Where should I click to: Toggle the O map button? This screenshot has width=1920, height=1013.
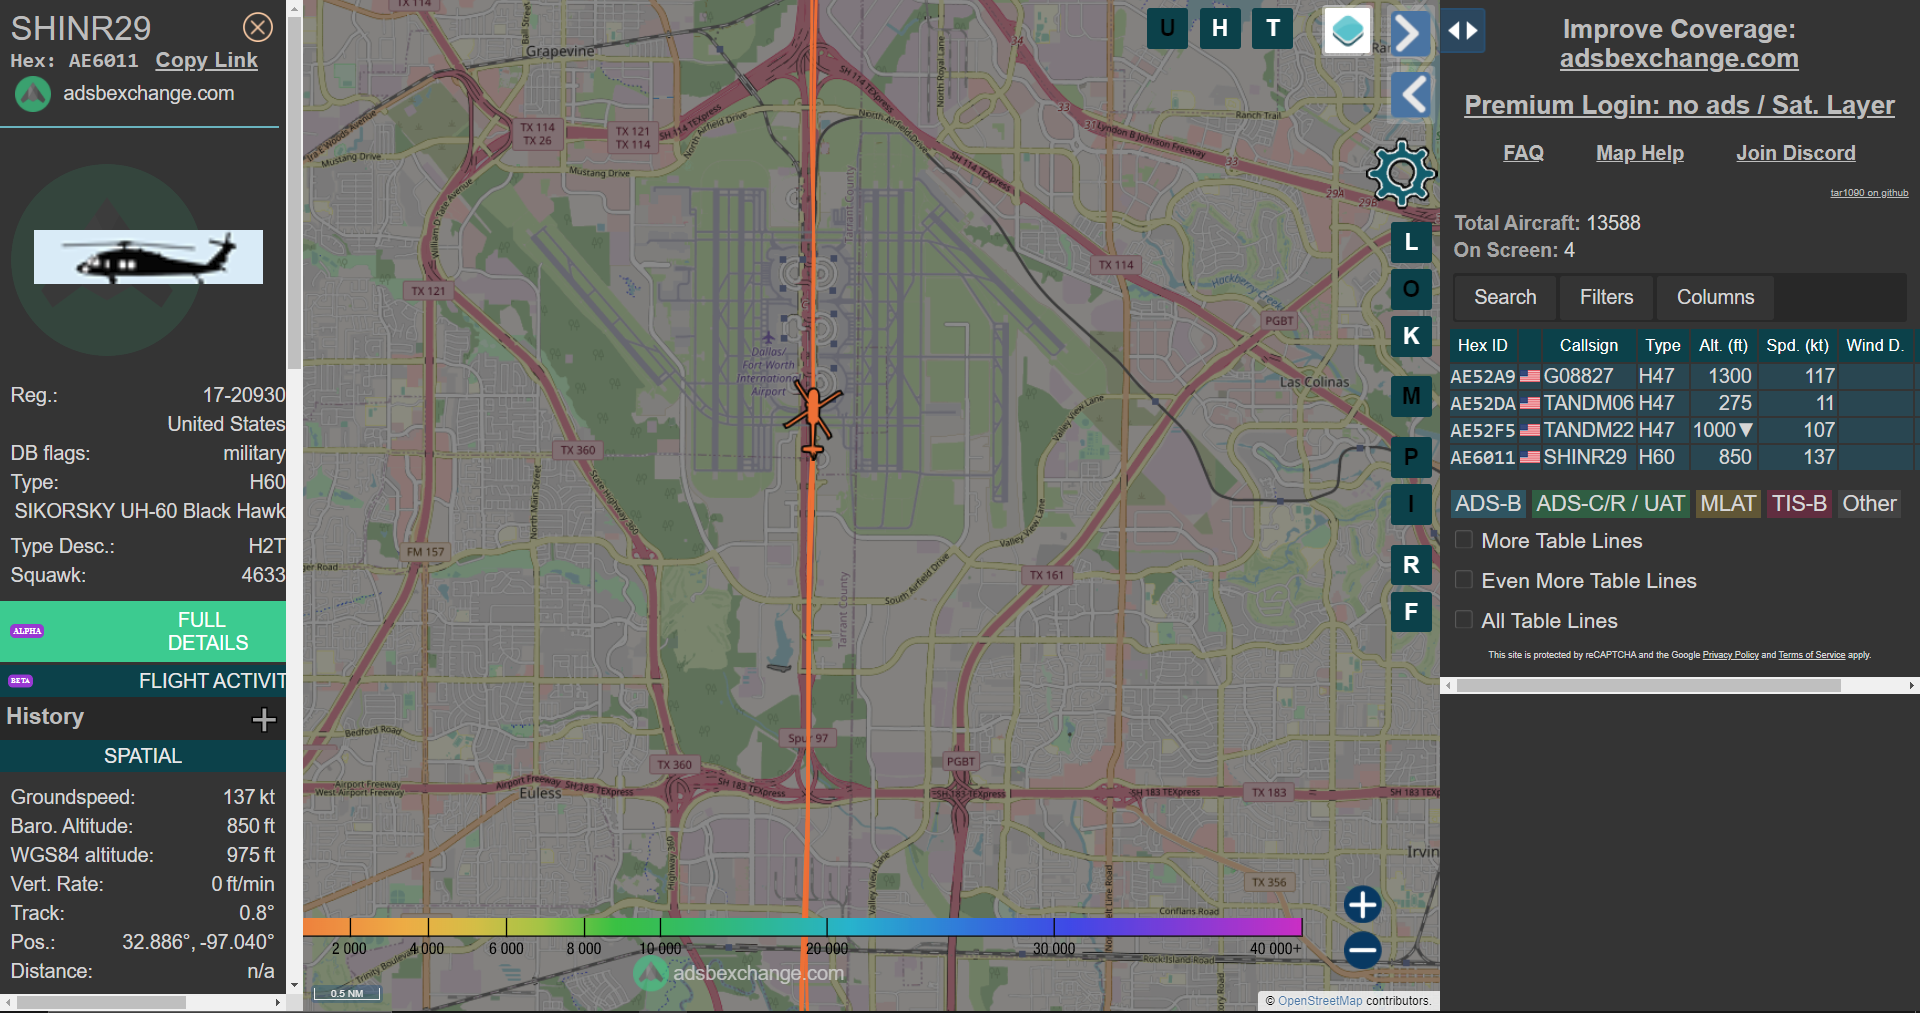pos(1411,289)
